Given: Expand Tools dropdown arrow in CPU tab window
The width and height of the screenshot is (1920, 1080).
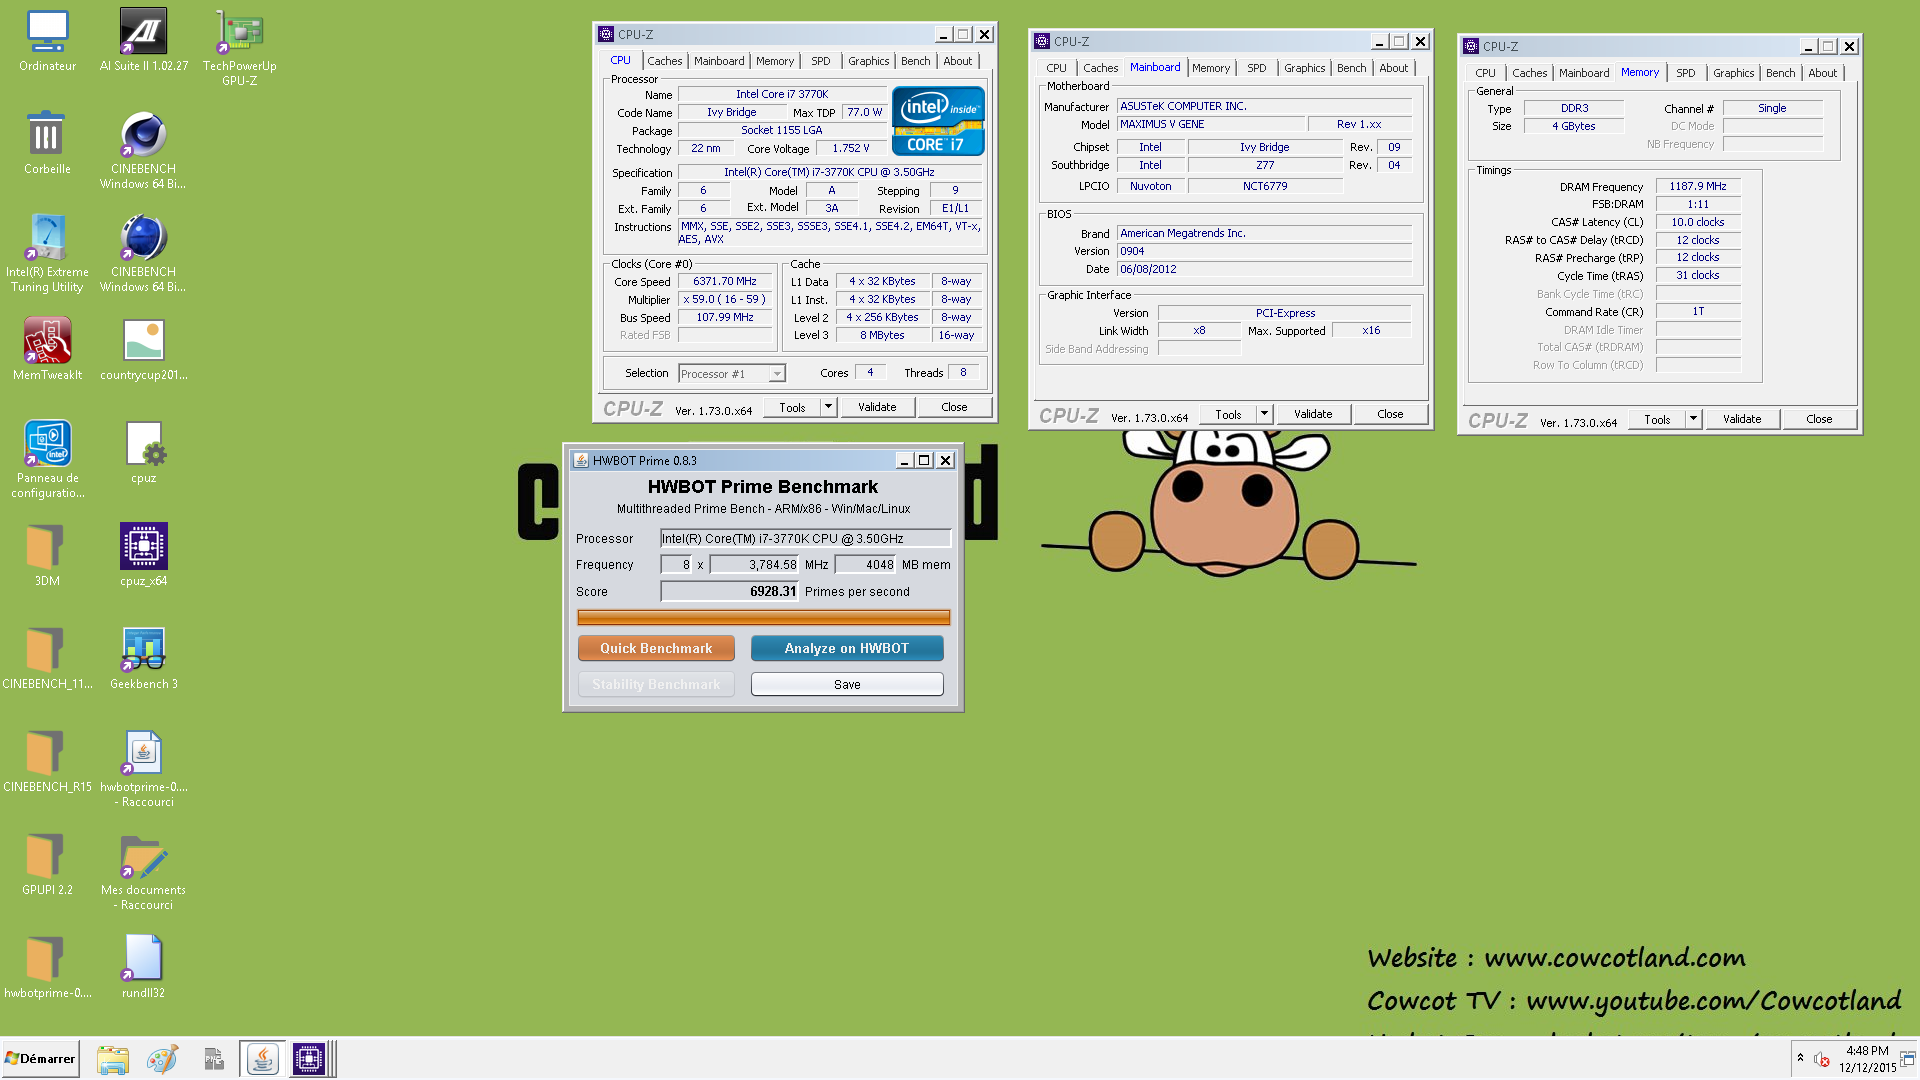Looking at the screenshot, I should coord(828,407).
